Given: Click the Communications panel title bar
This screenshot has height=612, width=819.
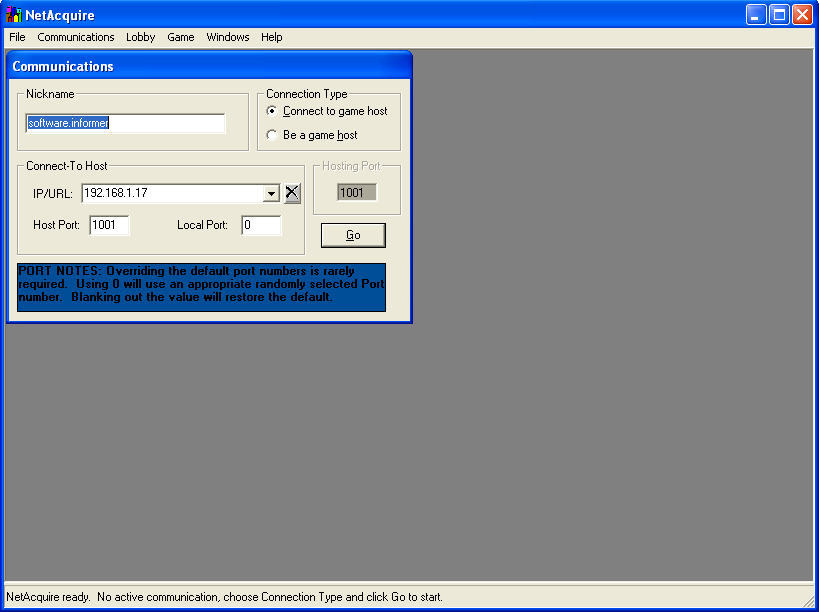Looking at the screenshot, I should [209, 66].
